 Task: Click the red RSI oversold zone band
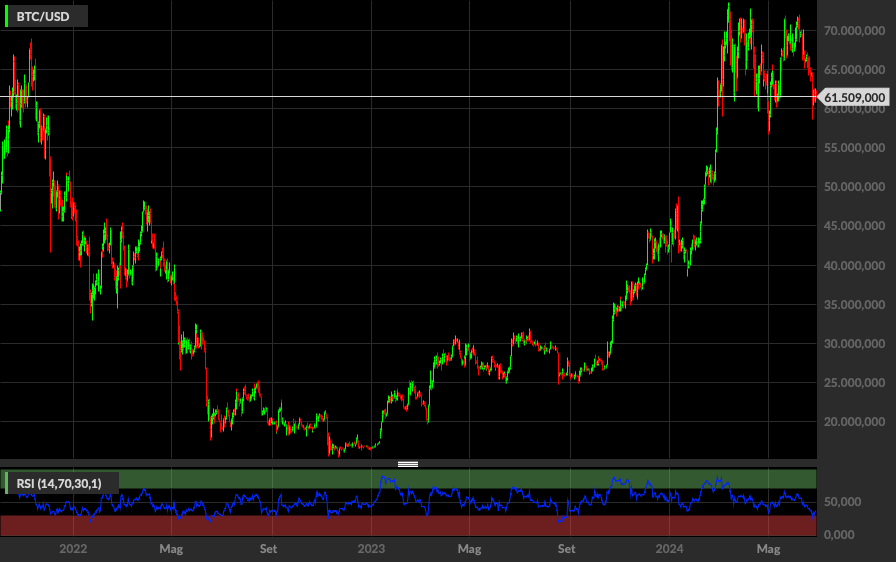pyautogui.click(x=408, y=525)
